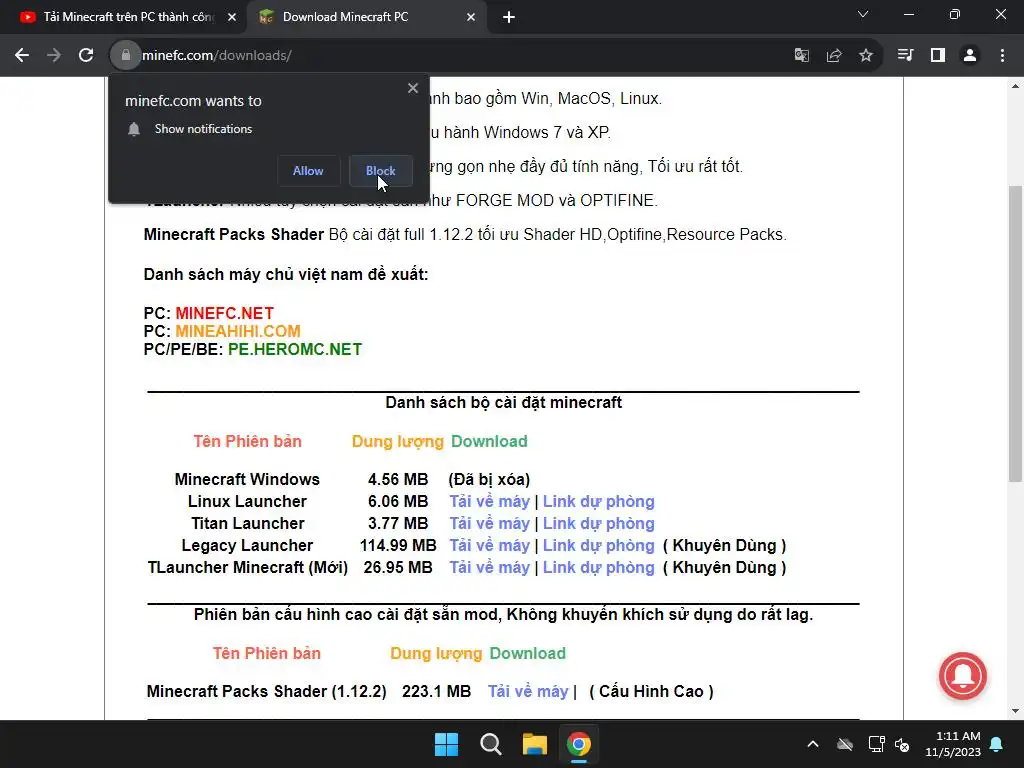Click Link dự phòng for TLauncher Minecraft
1024x768 pixels.
click(598, 568)
